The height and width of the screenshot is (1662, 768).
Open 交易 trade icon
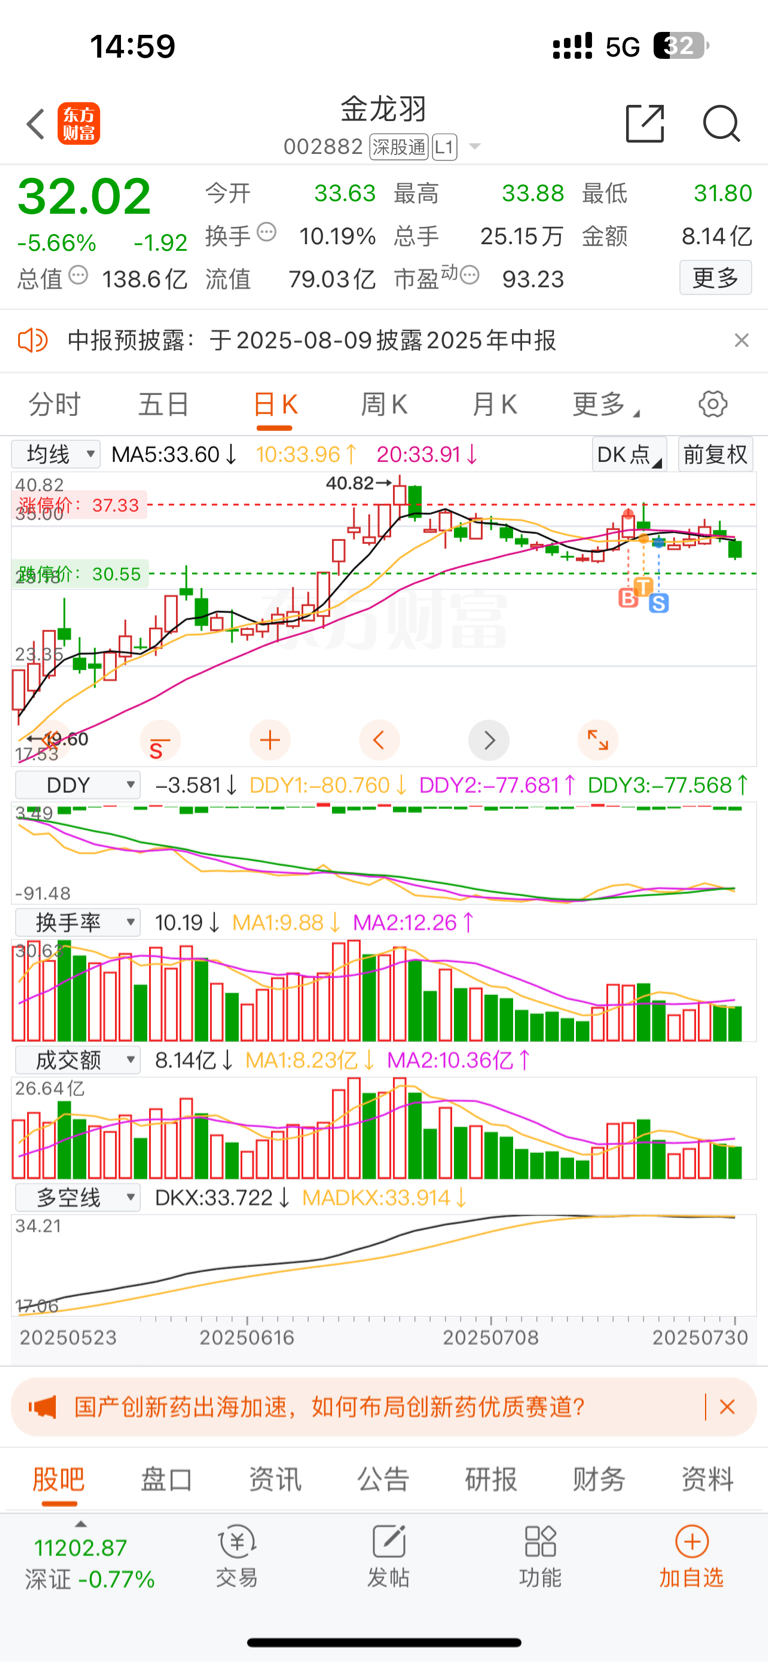[x=237, y=1557]
